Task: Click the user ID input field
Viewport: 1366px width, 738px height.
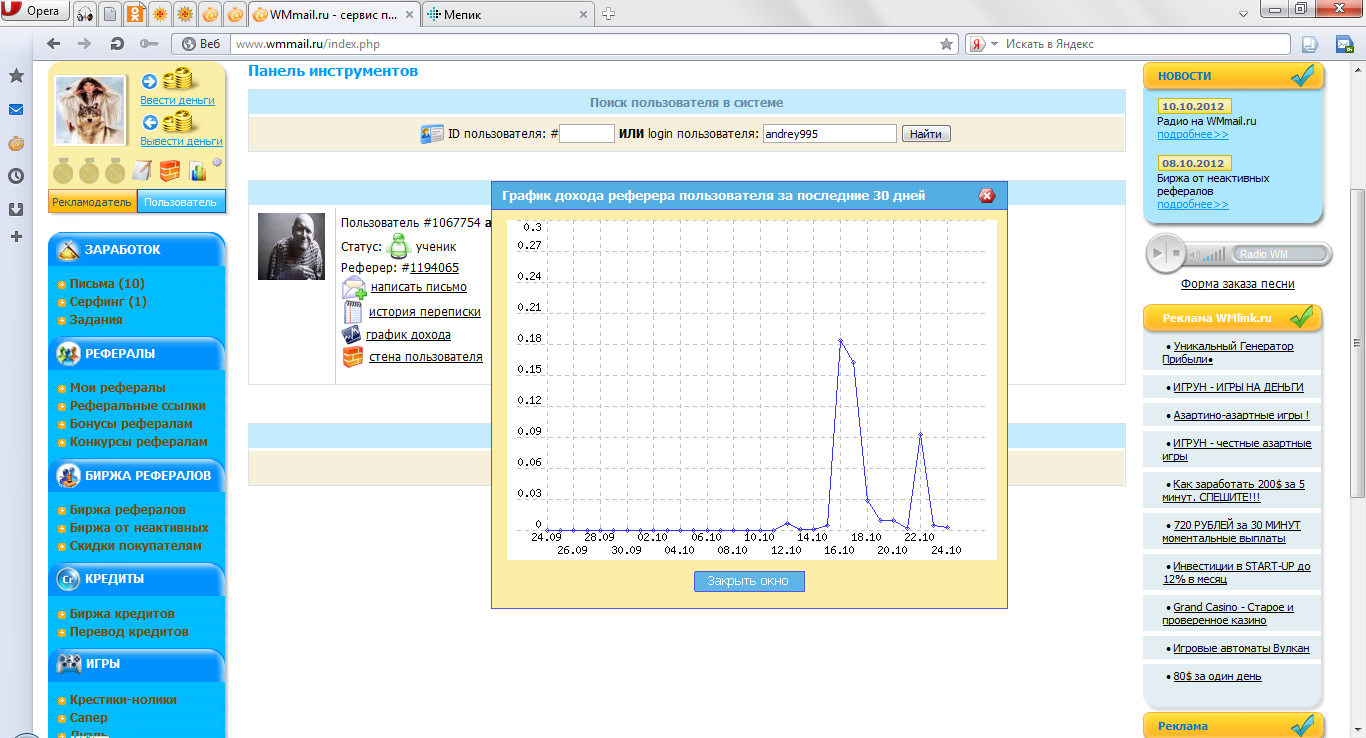Action: pos(587,134)
